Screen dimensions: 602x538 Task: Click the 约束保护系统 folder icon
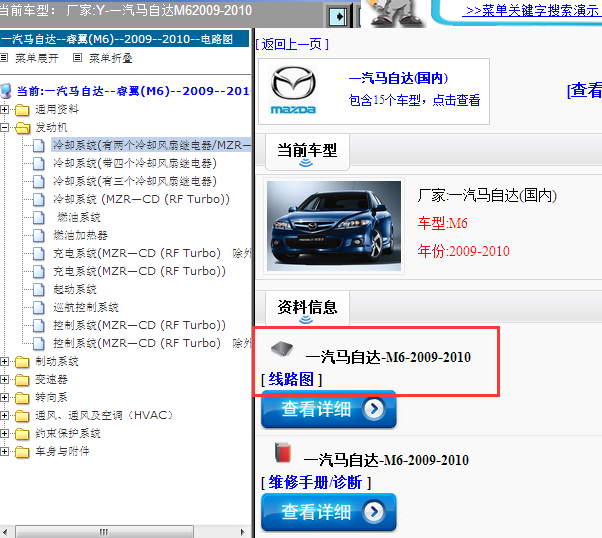[x=22, y=434]
